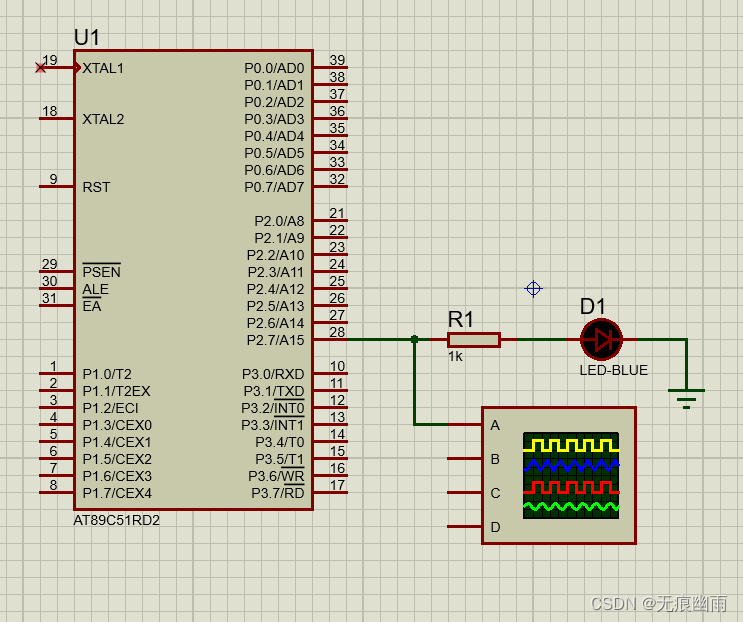Click pin number 28 on U1

[337, 332]
